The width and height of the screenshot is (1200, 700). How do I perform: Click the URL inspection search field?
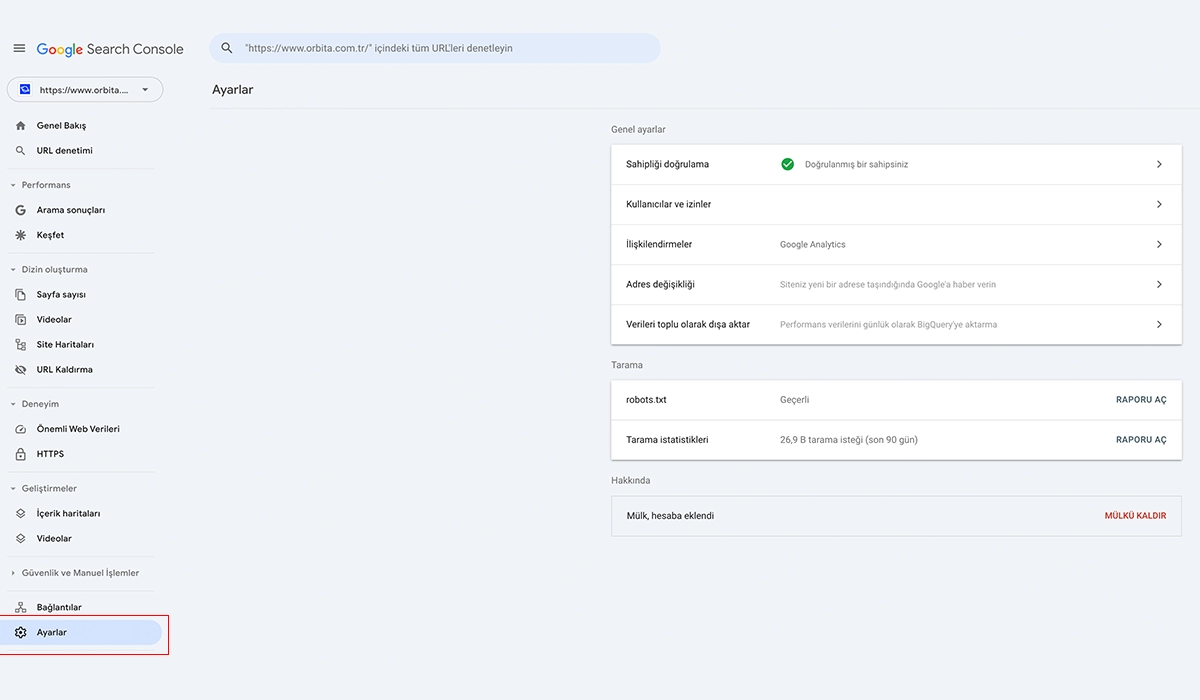[435, 48]
